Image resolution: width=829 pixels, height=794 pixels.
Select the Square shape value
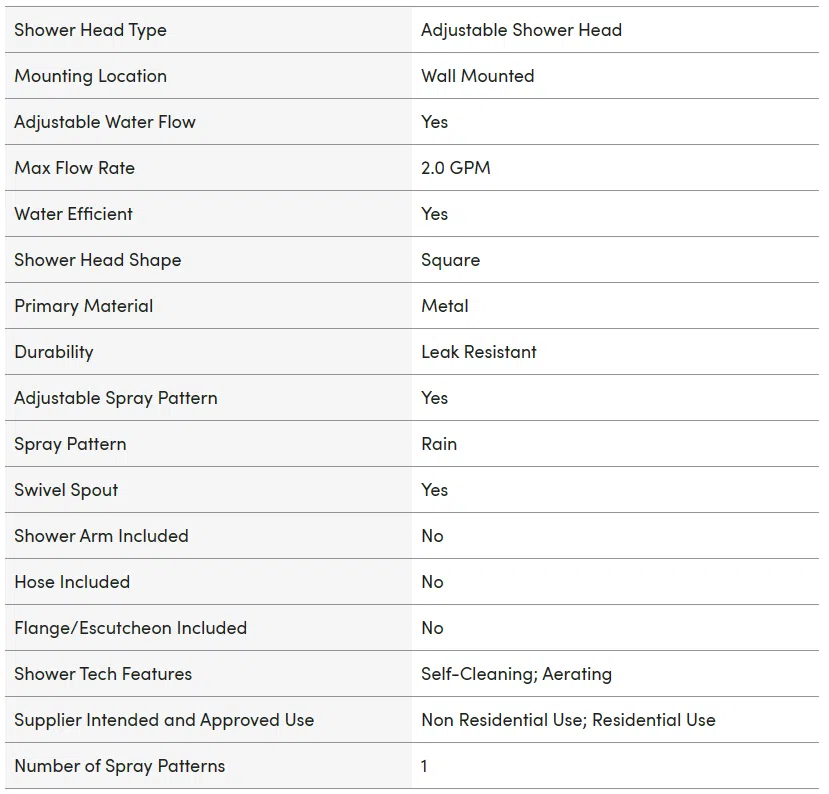[x=450, y=261]
